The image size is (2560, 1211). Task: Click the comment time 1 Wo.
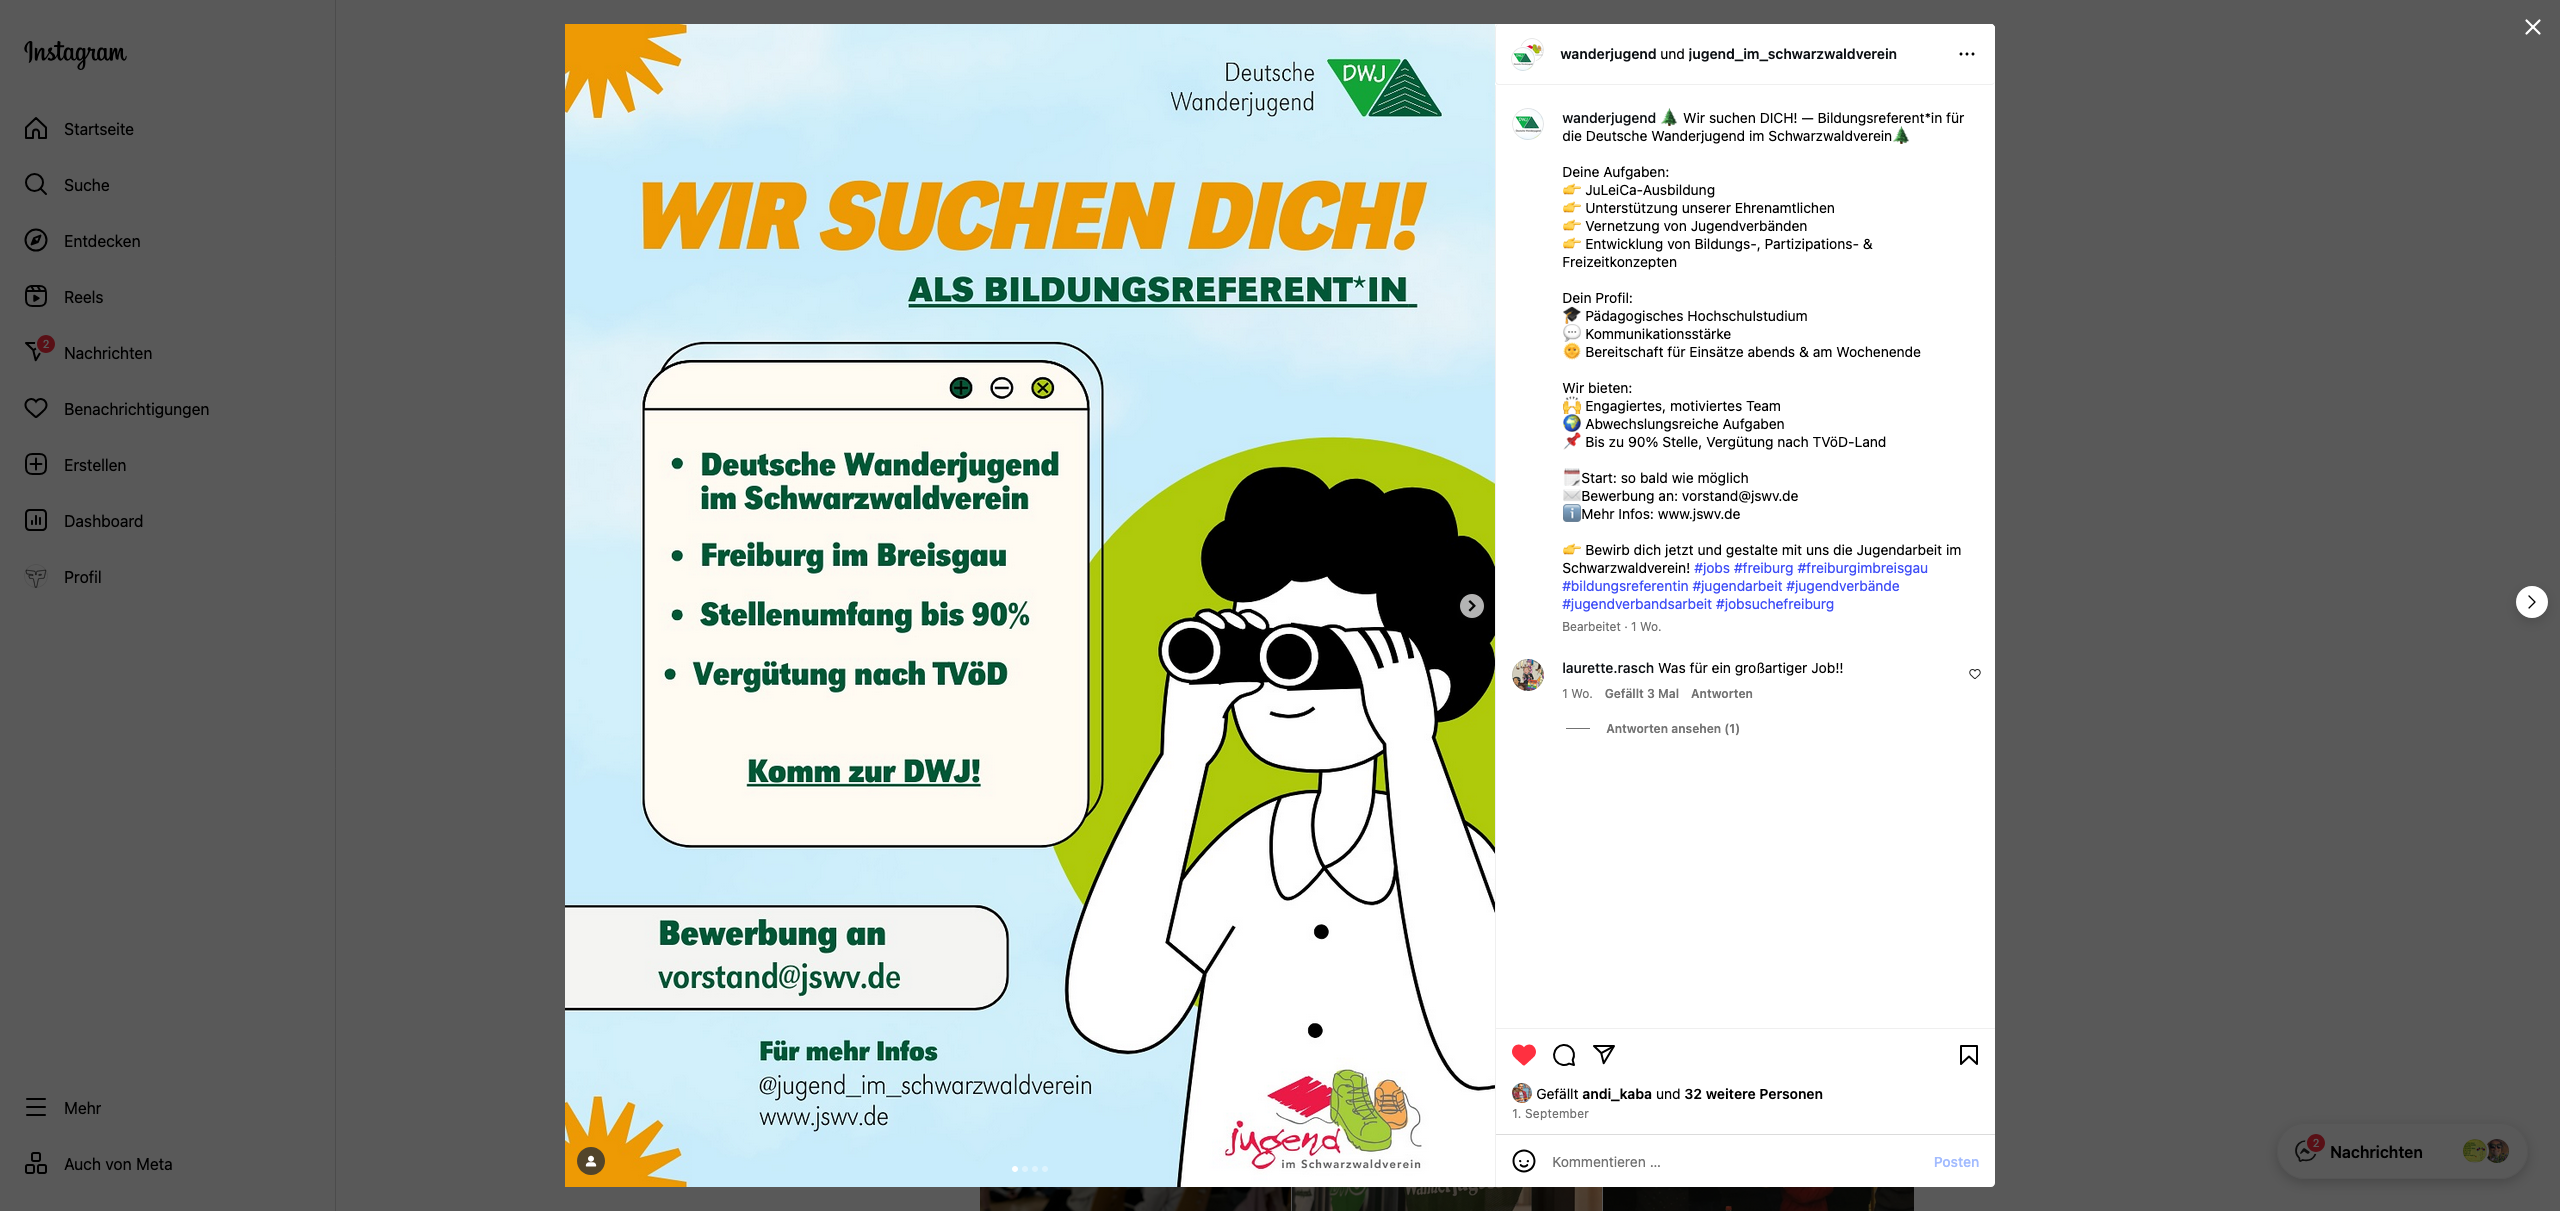pyautogui.click(x=1577, y=694)
